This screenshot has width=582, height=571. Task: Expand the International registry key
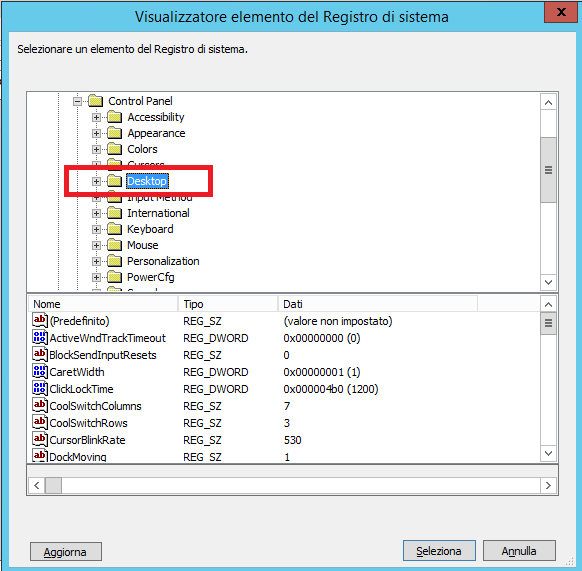point(96,213)
